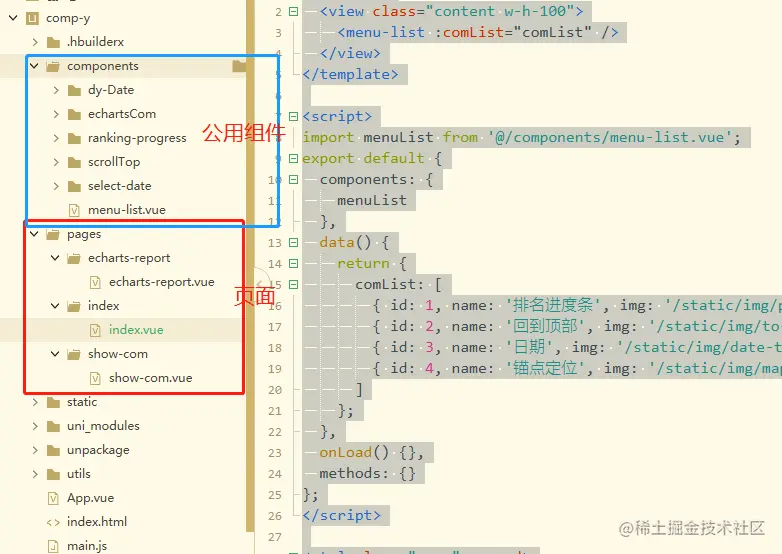This screenshot has width=782, height=554.
Task: Click the show-com folder icon
Action: click(x=74, y=354)
